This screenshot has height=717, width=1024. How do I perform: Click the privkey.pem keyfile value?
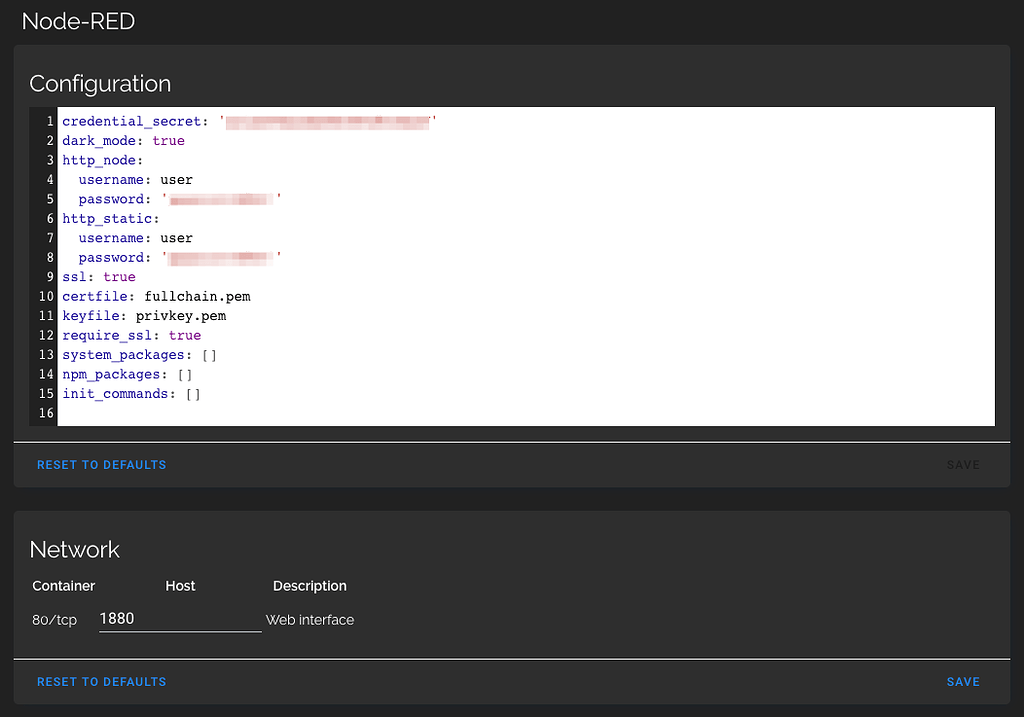(181, 316)
